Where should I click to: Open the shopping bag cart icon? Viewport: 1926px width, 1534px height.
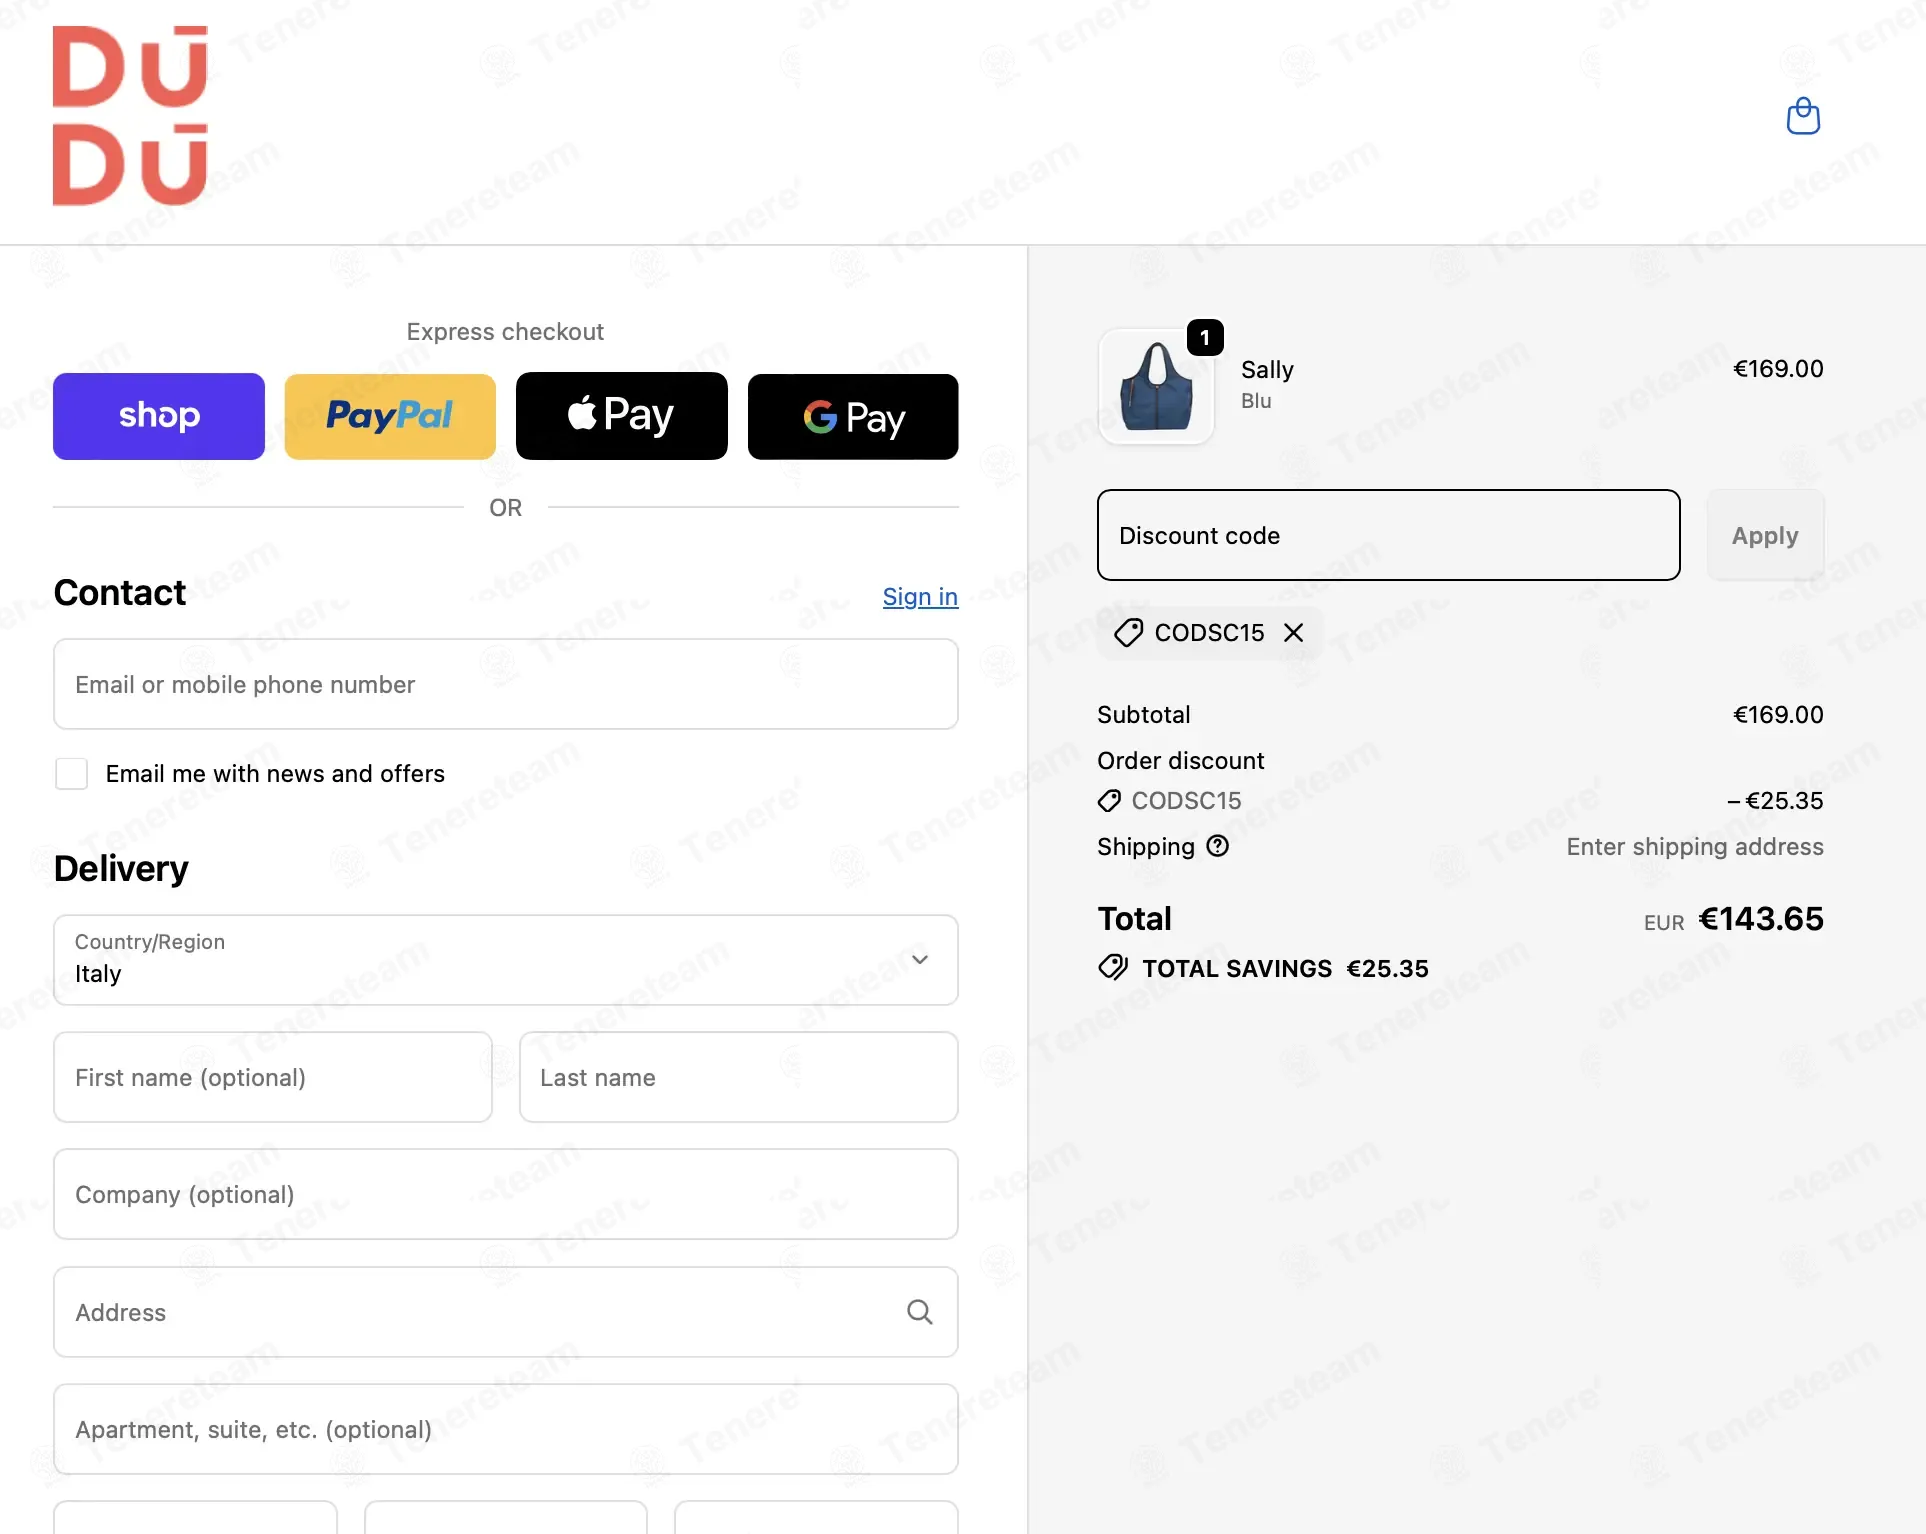click(x=1803, y=116)
